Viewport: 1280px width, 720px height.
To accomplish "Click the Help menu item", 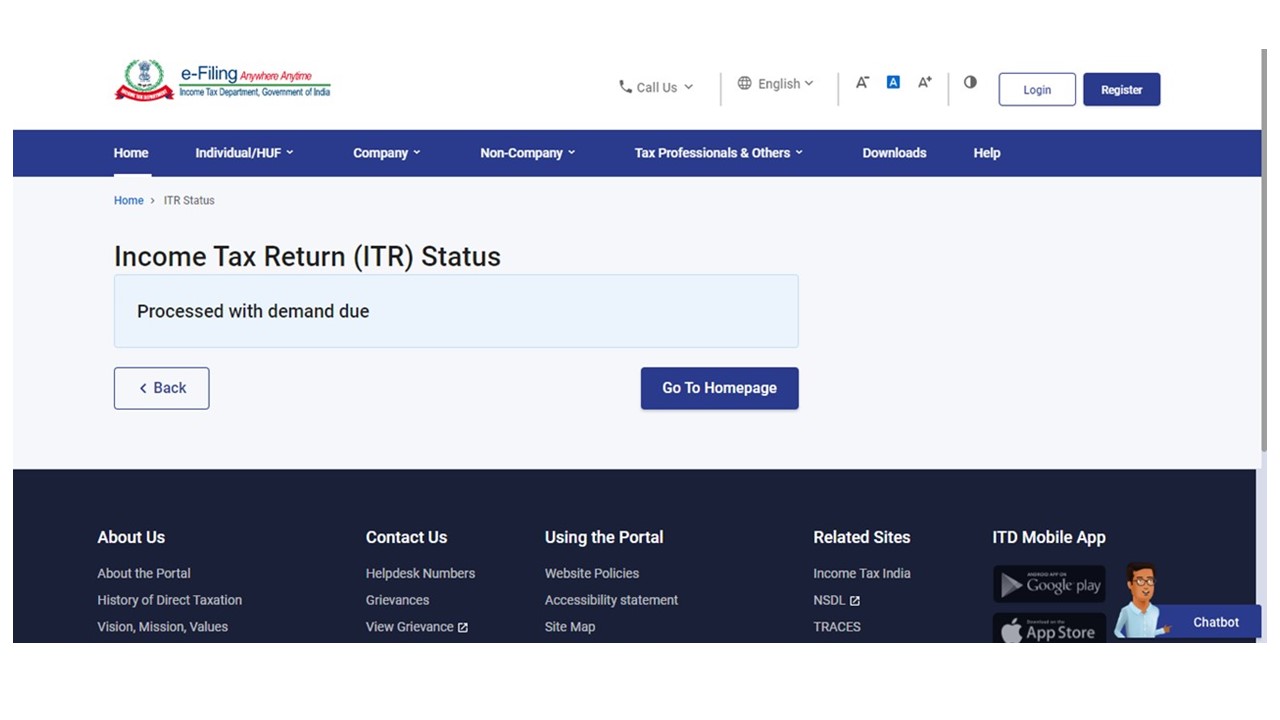I will coord(986,152).
